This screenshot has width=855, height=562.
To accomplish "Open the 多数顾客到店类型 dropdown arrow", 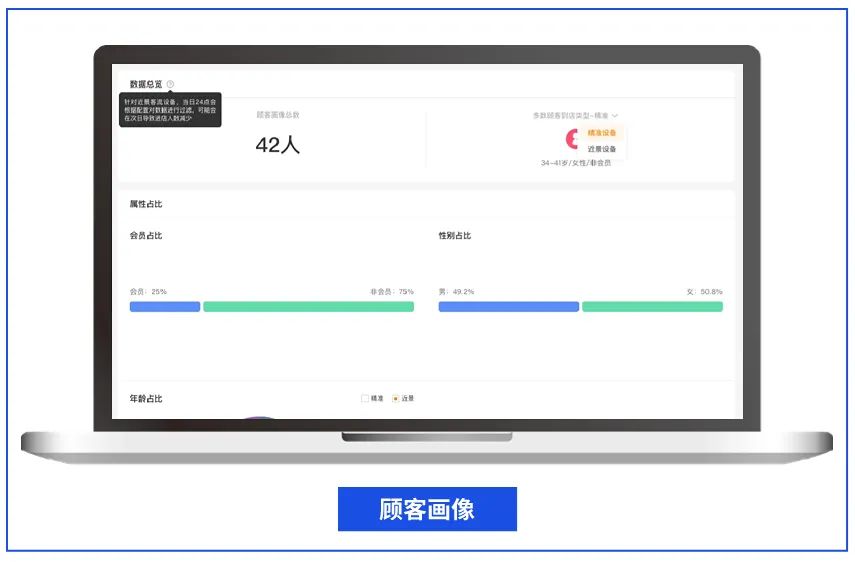I will click(x=615, y=116).
